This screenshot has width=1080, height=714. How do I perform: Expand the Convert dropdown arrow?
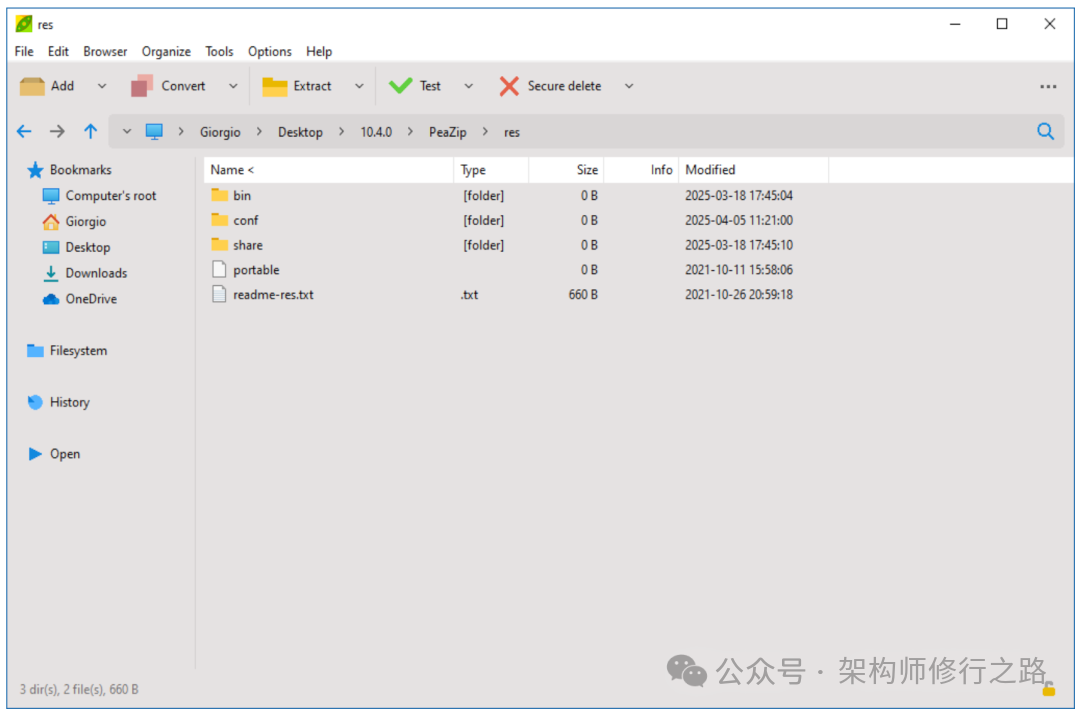(x=233, y=86)
